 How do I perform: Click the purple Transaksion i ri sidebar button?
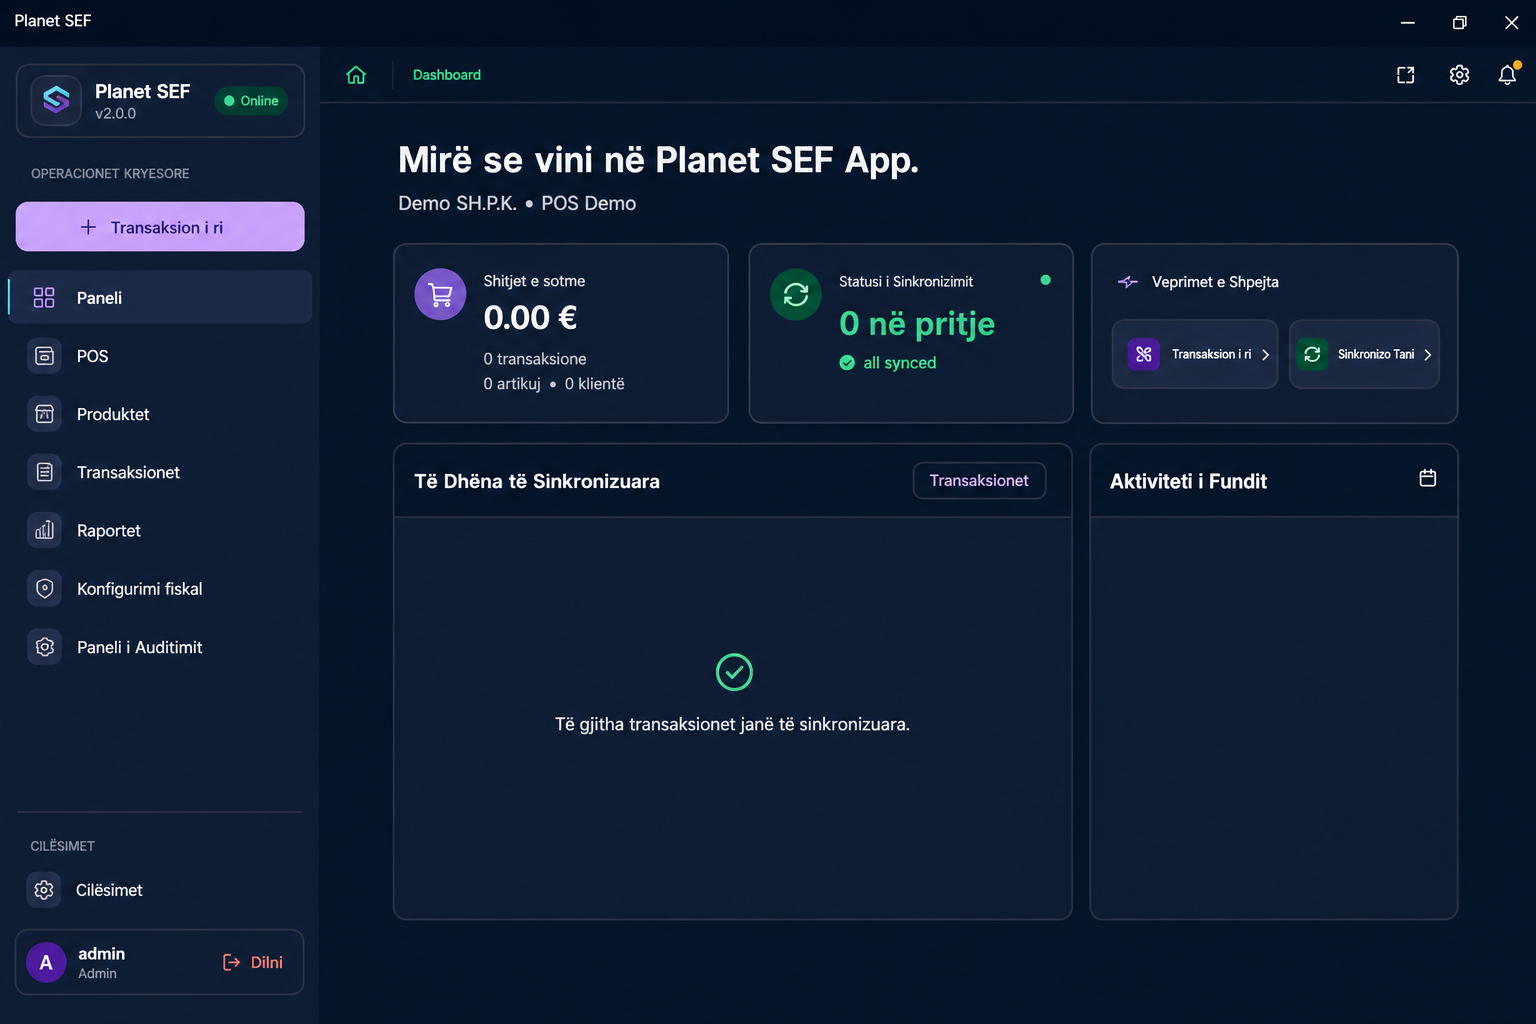coord(160,227)
